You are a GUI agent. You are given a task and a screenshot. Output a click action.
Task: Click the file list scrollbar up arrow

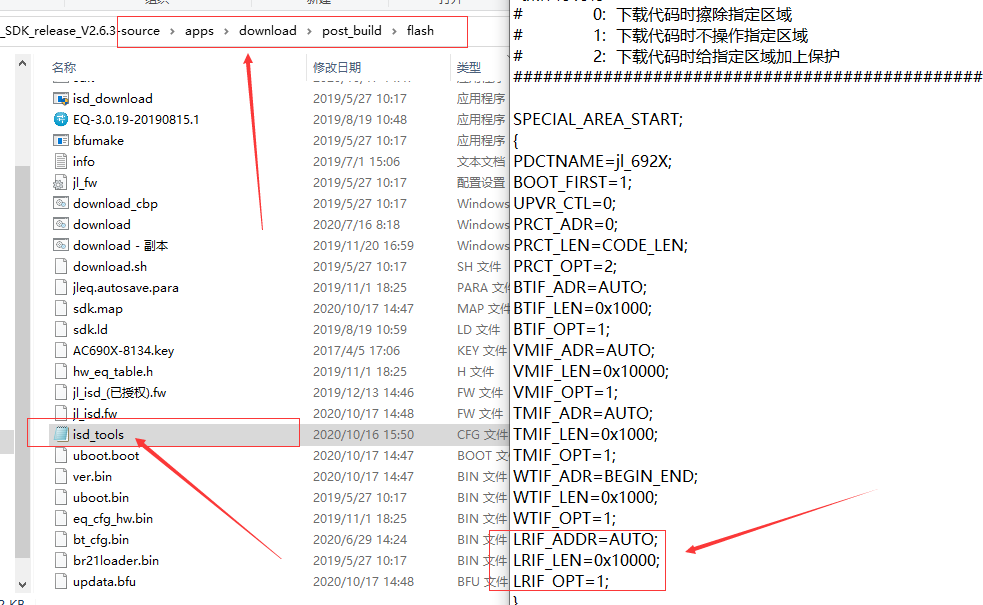22,63
